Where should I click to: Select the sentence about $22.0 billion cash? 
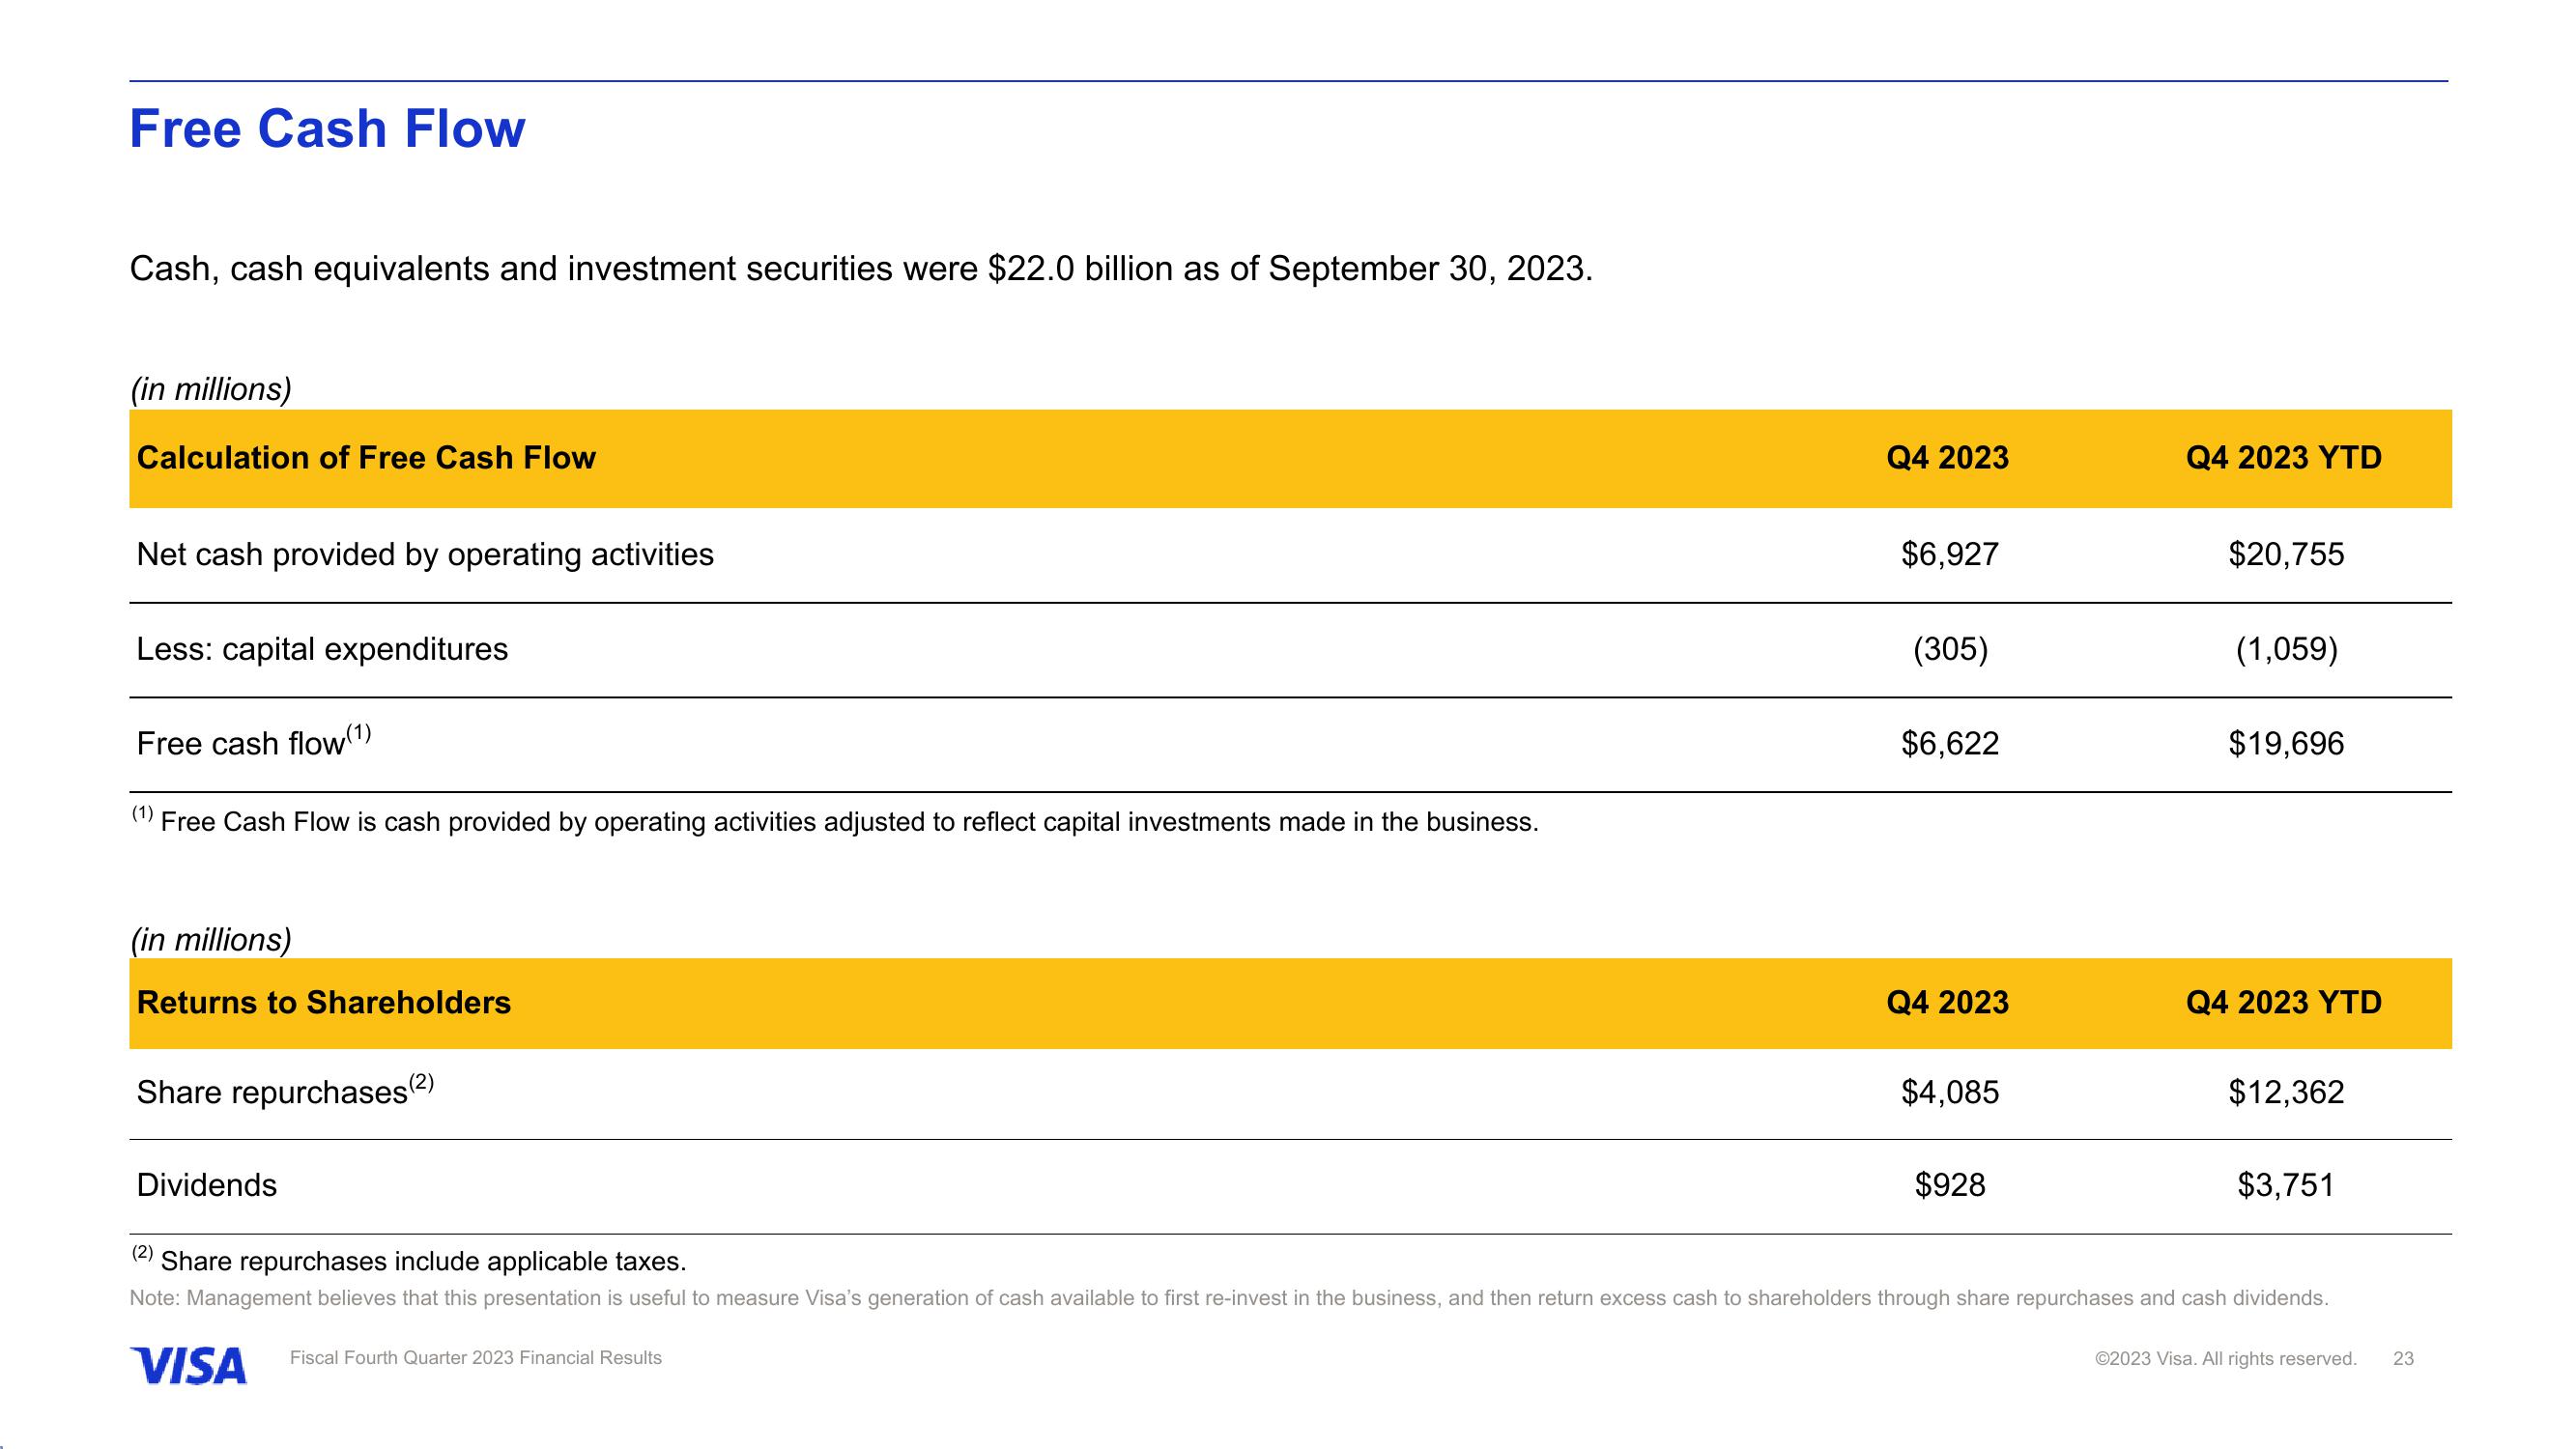(861, 269)
